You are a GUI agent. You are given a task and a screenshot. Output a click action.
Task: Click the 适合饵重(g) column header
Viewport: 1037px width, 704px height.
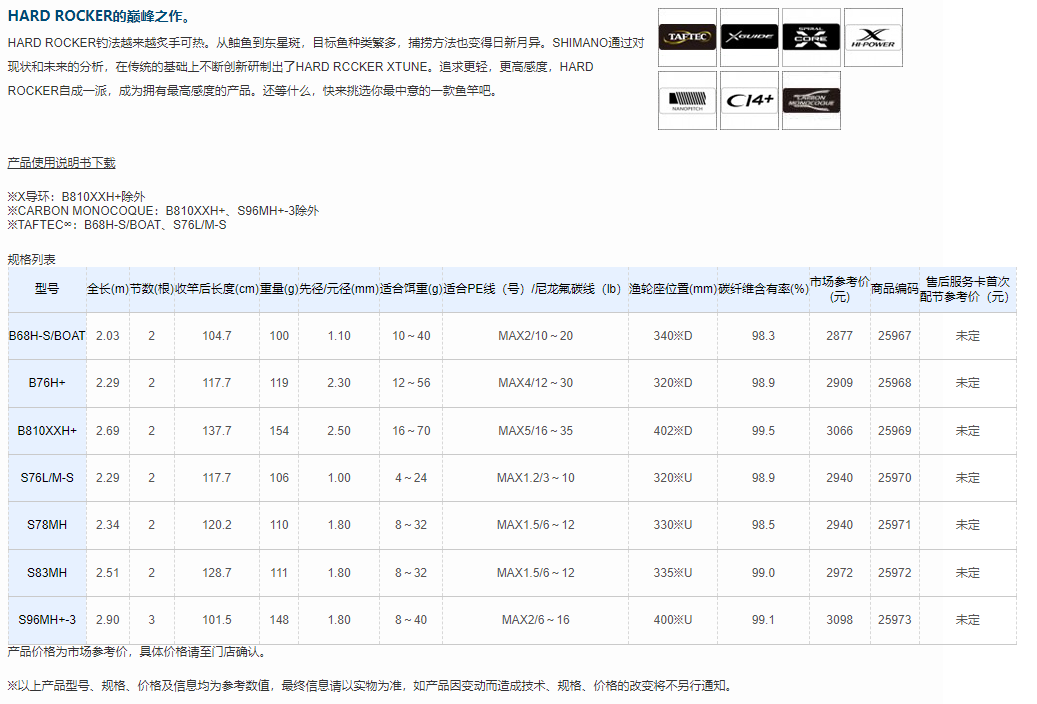411,289
